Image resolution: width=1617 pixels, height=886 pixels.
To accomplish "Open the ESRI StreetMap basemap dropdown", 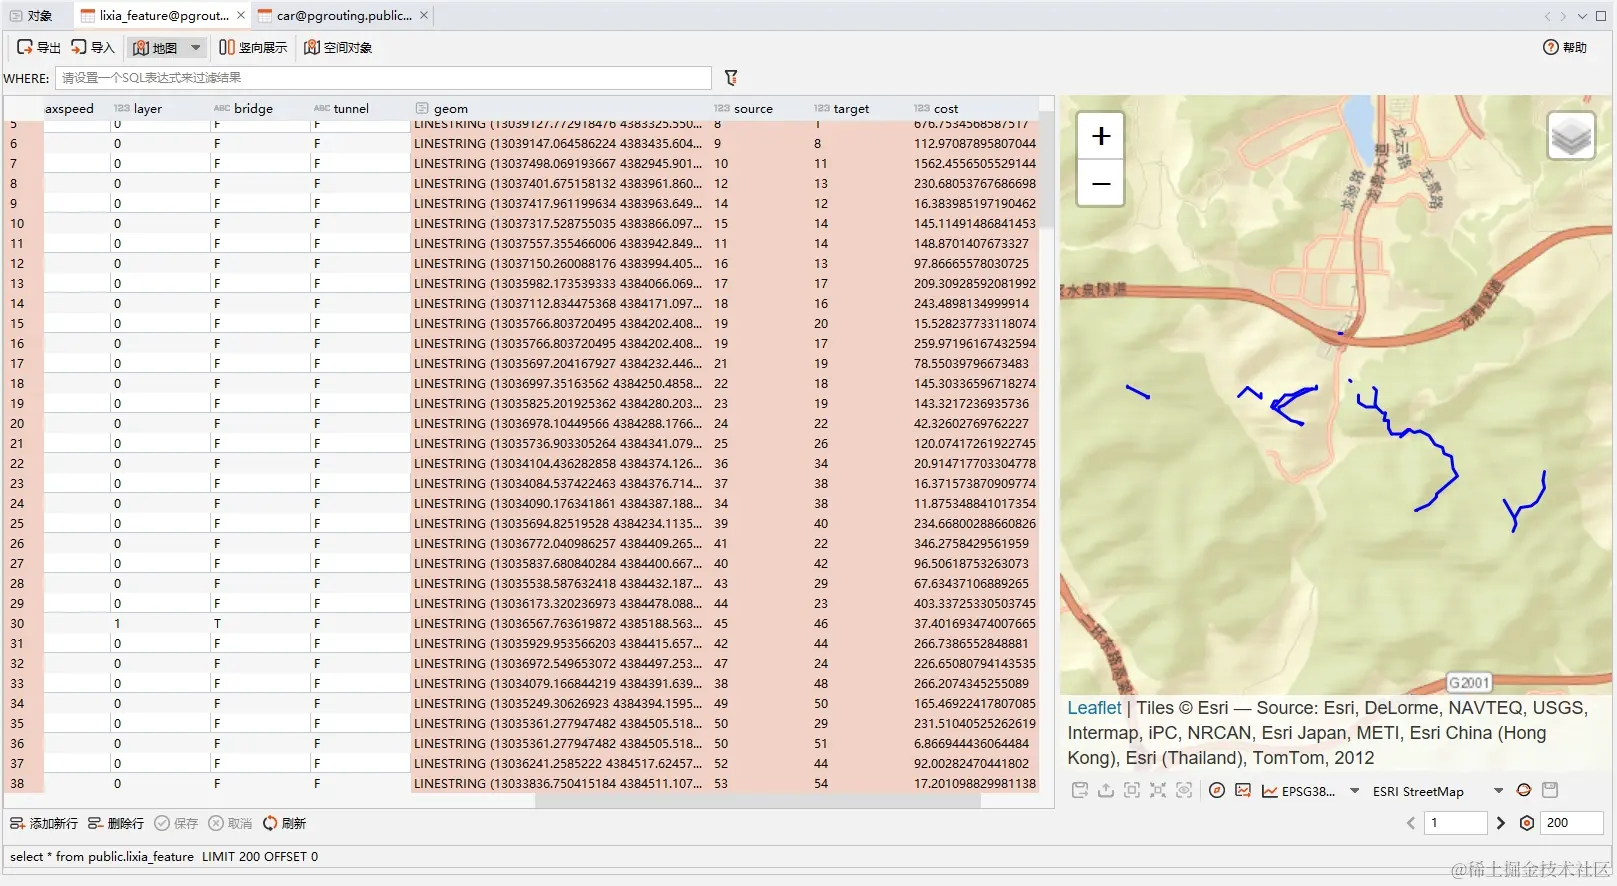I will point(1498,791).
